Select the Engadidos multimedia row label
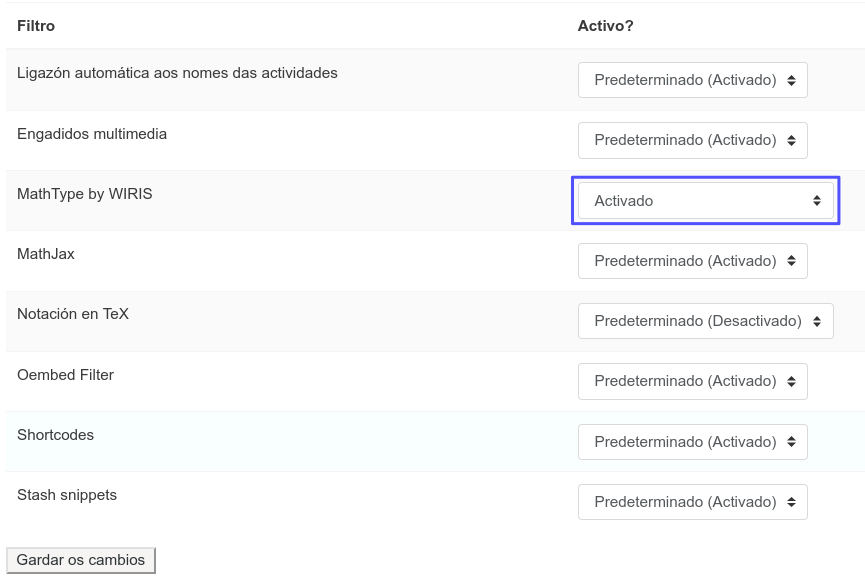This screenshot has width=865, height=583. [92, 134]
